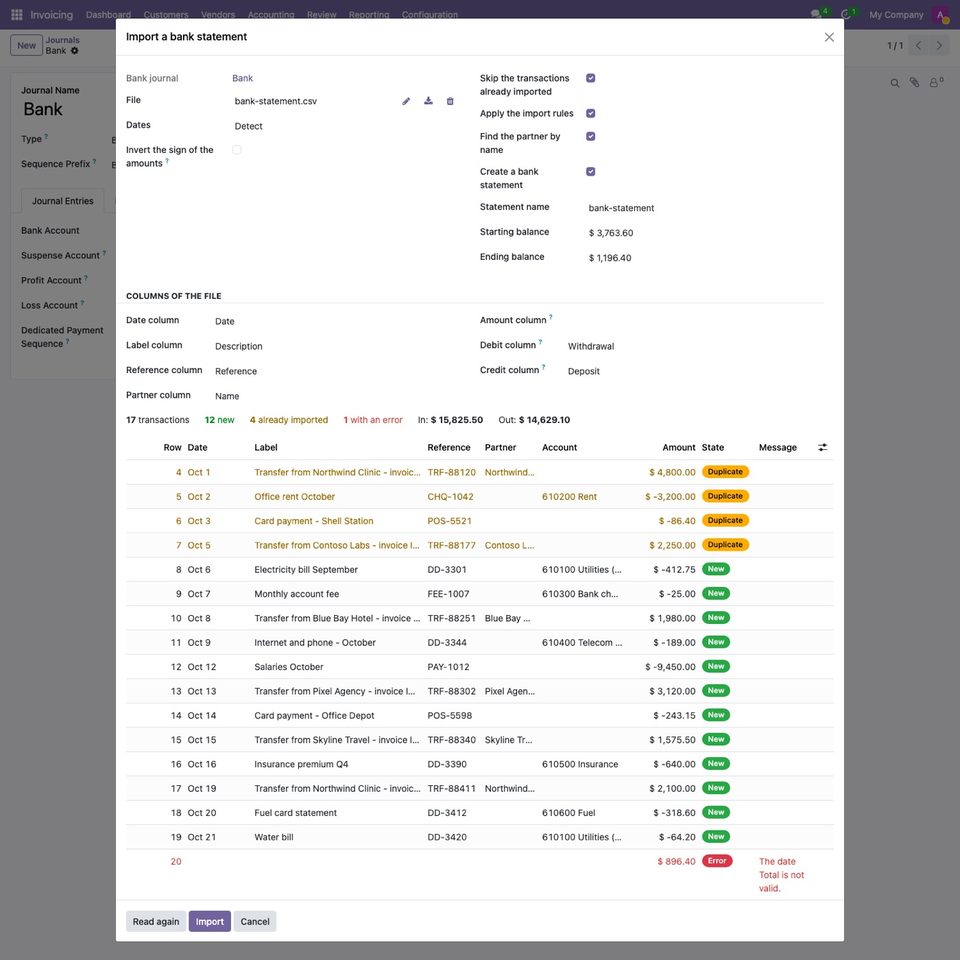The width and height of the screenshot is (960, 960).
Task: Open Debit column Withdrawal selector
Action: coord(692,347)
